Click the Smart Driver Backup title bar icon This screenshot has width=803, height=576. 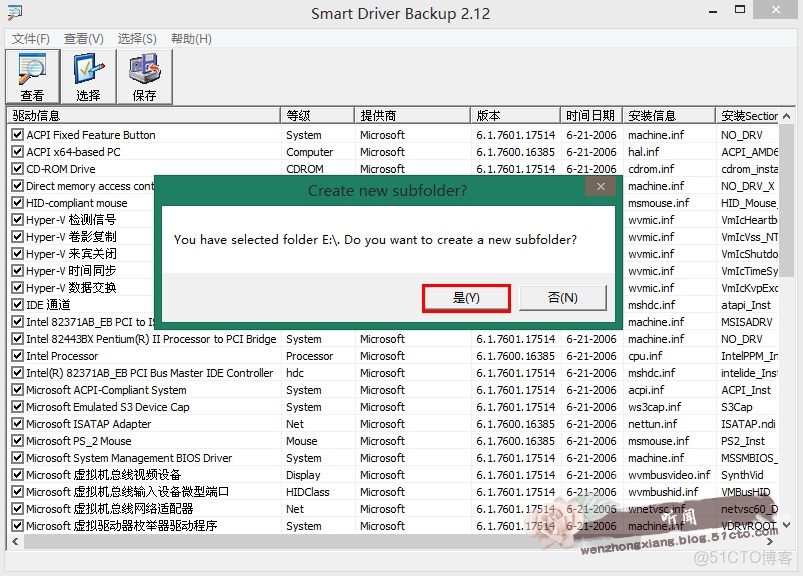(14, 11)
